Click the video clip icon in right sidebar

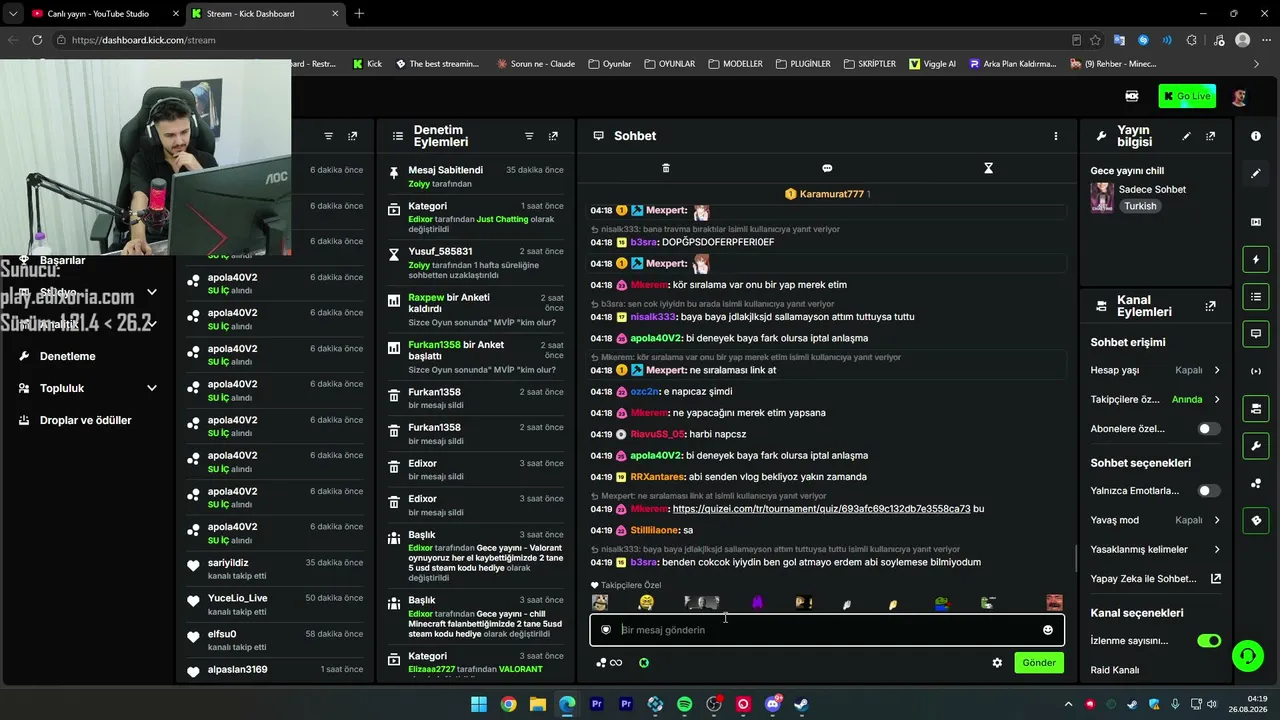coord(1256,222)
